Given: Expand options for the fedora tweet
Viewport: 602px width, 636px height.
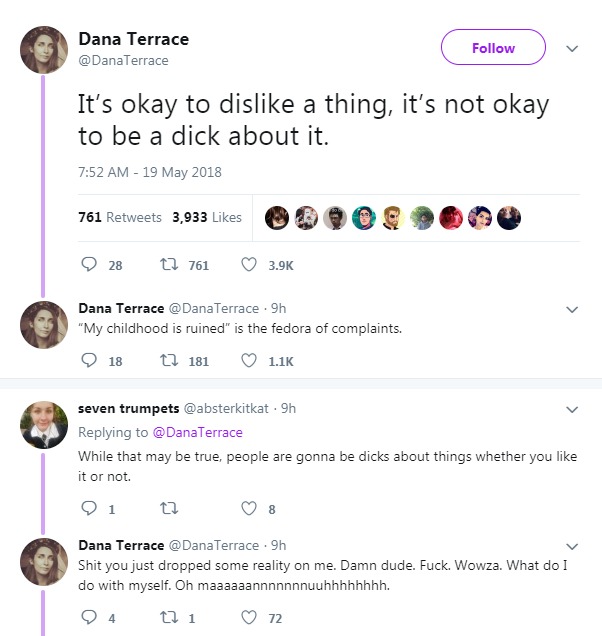Looking at the screenshot, I should [572, 309].
